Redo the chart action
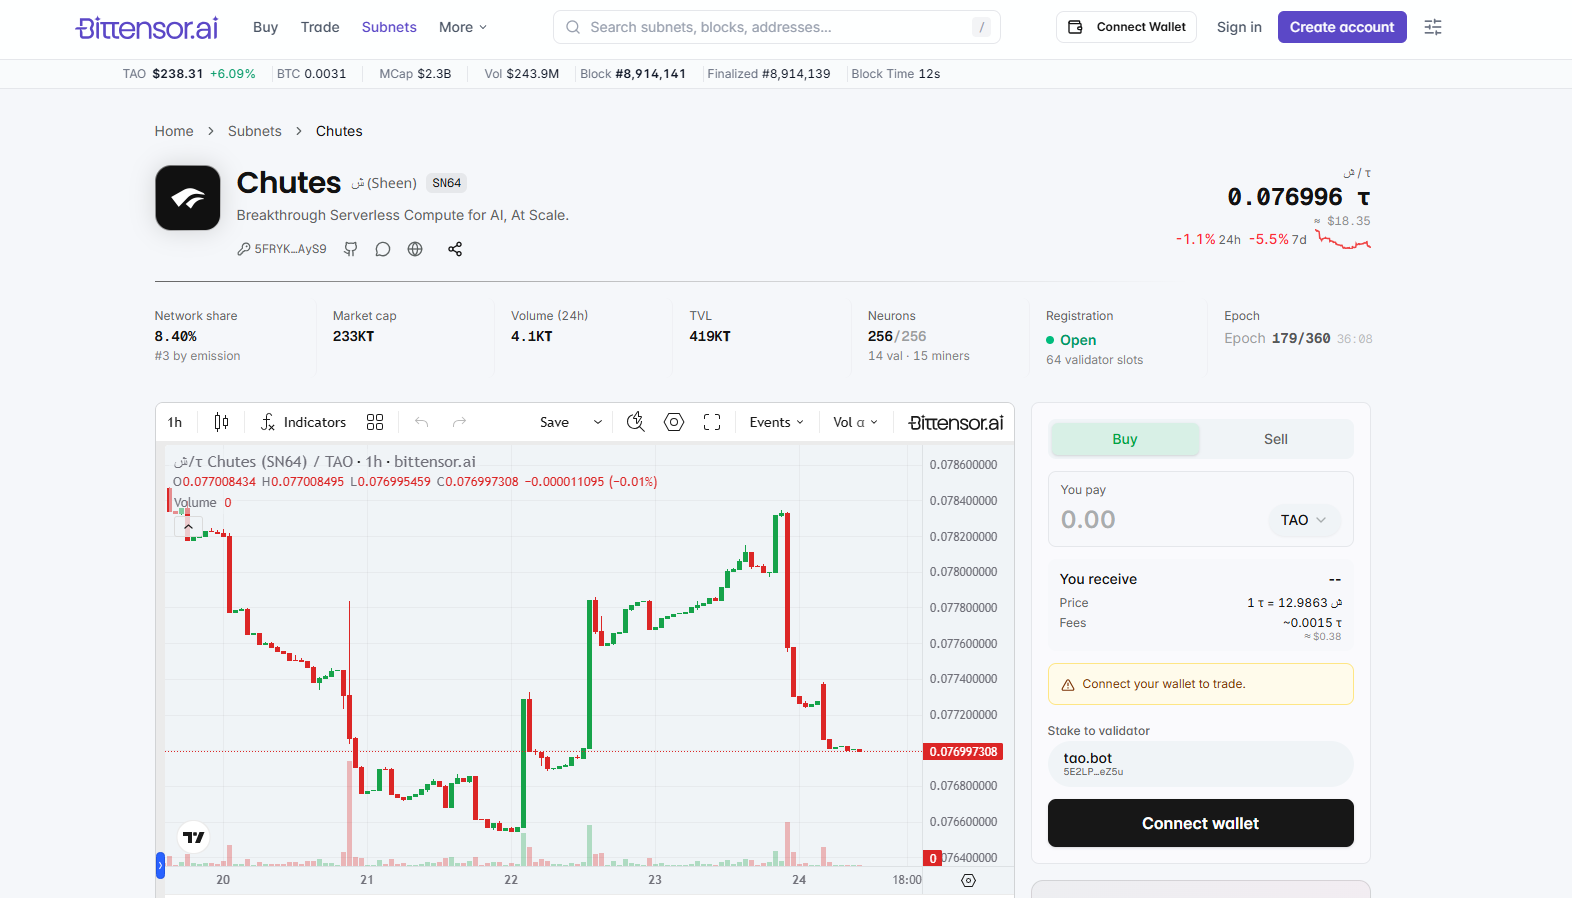 (459, 422)
